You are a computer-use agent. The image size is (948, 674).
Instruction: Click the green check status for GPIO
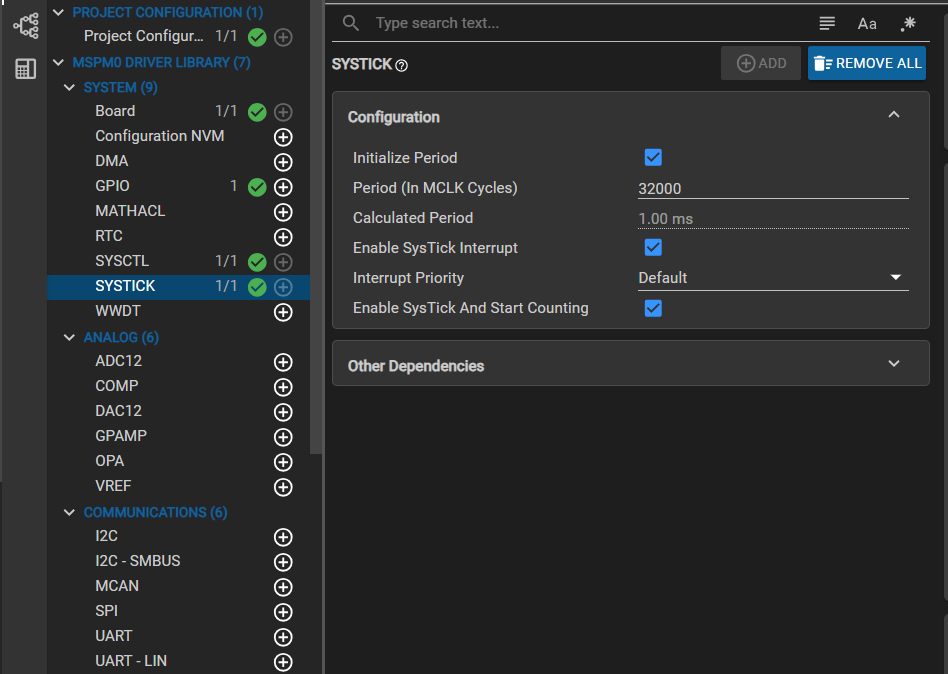tap(257, 187)
